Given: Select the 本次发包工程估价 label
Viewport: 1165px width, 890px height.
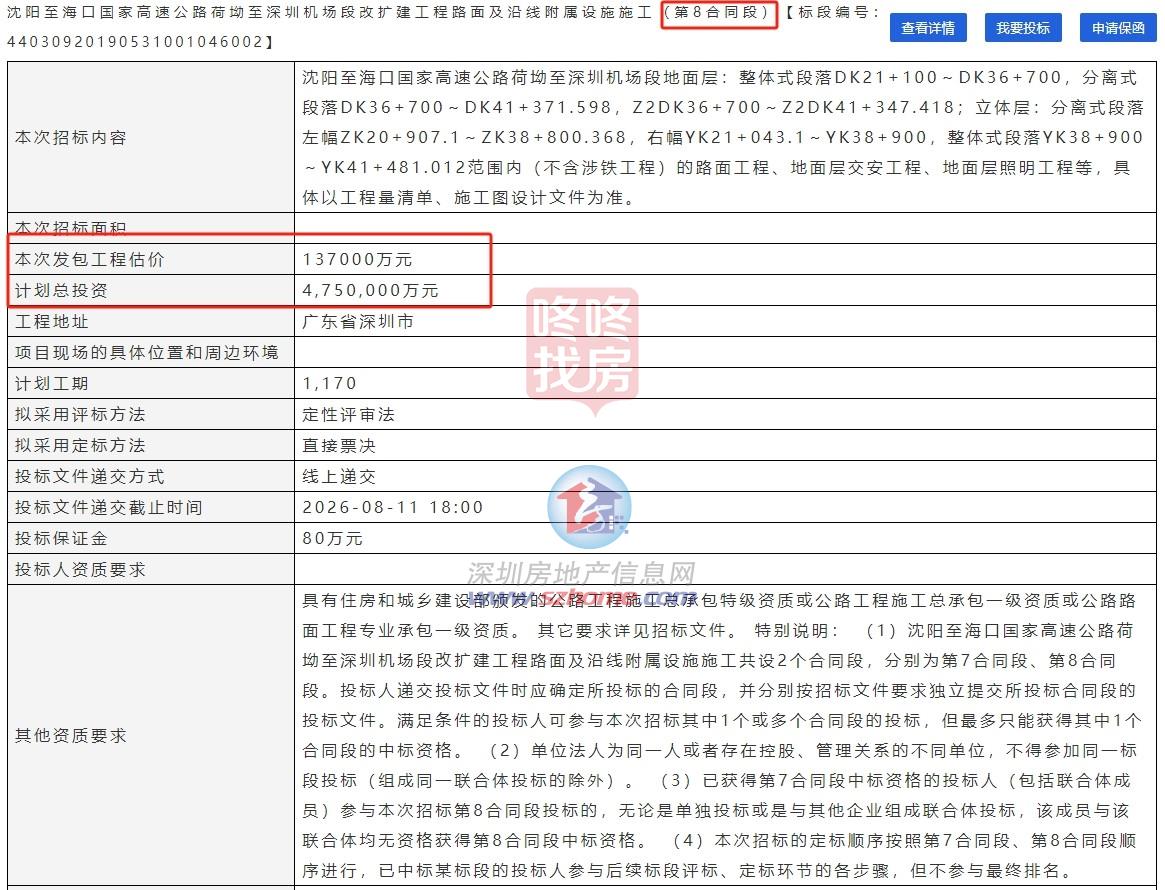Looking at the screenshot, I should tap(90, 259).
